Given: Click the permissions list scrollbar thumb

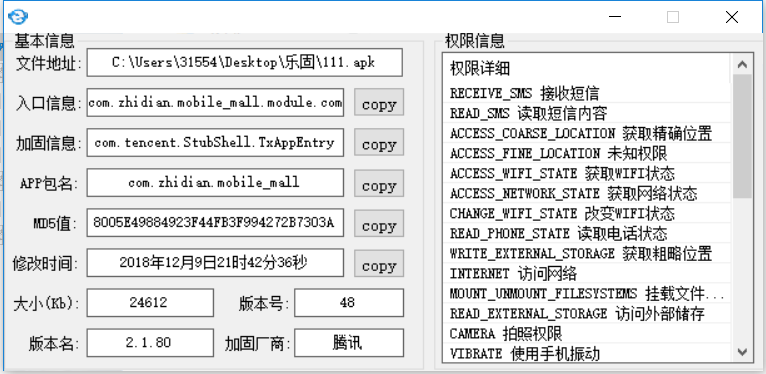Looking at the screenshot, I should (x=742, y=137).
